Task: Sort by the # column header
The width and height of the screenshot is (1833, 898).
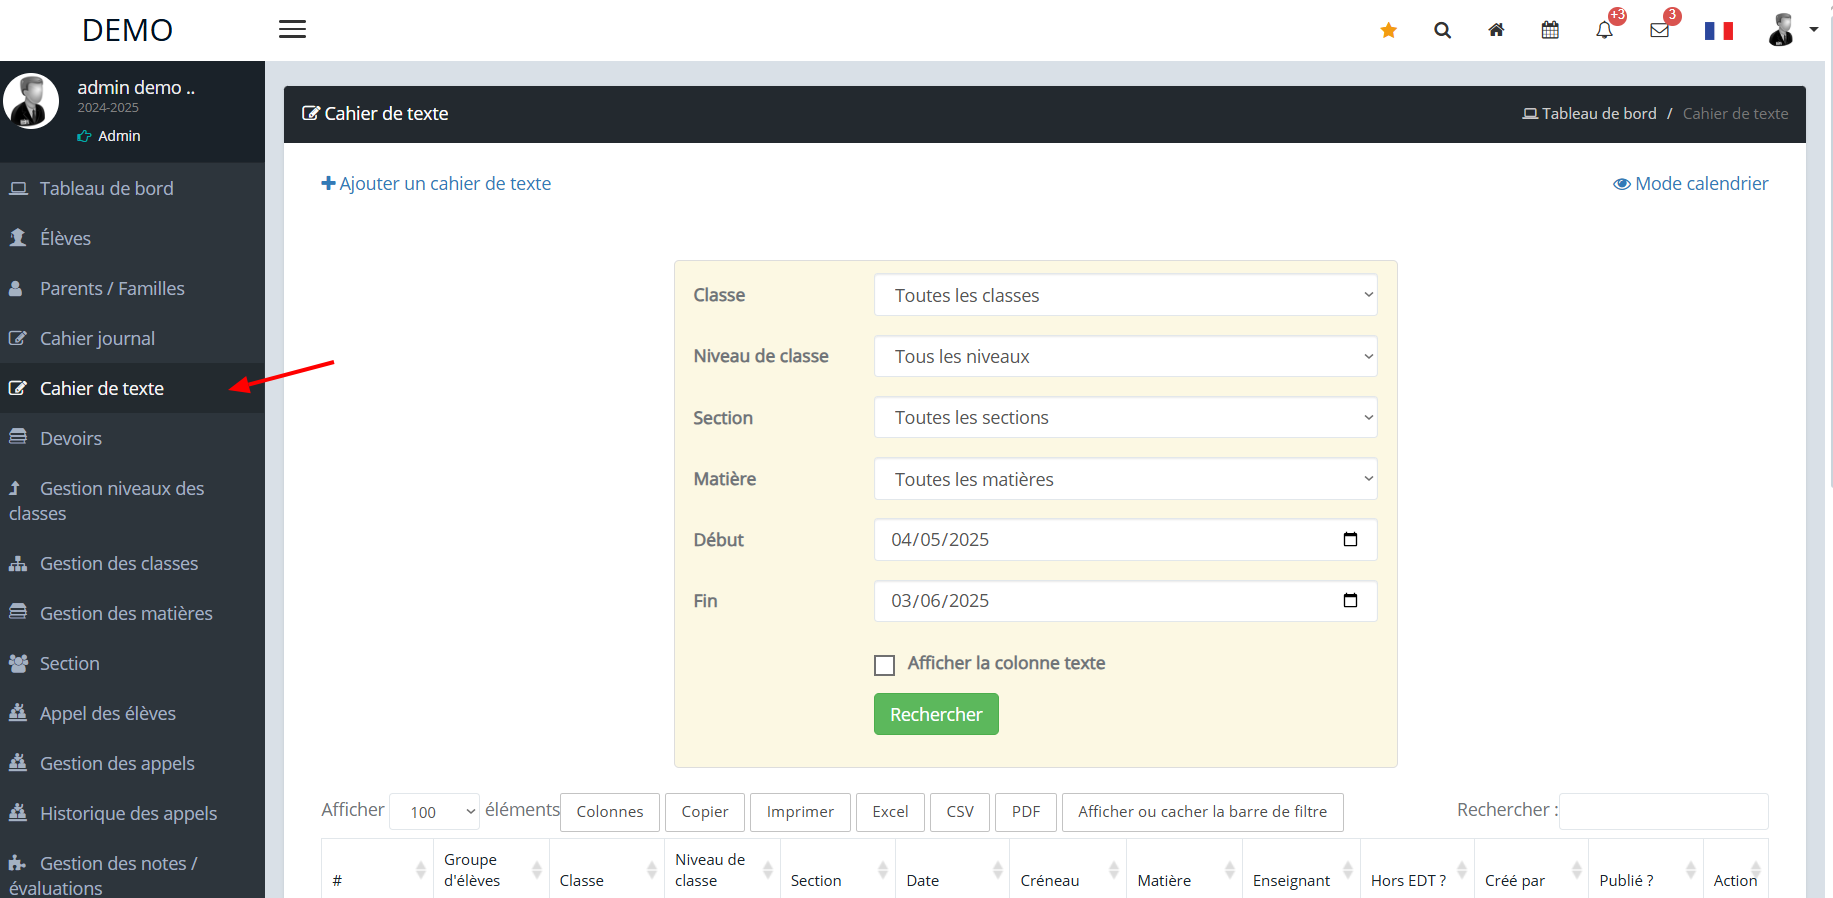Action: (x=377, y=869)
